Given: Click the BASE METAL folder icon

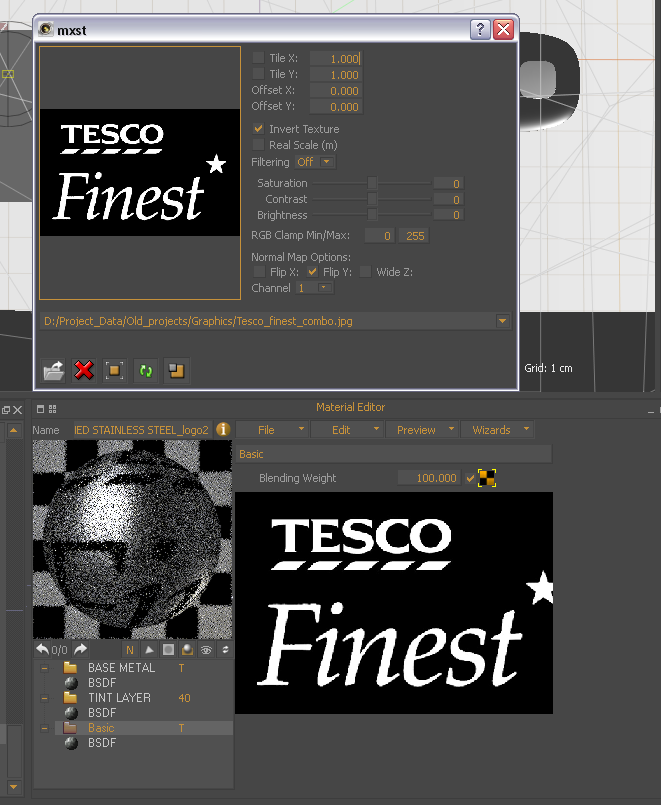Looking at the screenshot, I should coord(70,667).
